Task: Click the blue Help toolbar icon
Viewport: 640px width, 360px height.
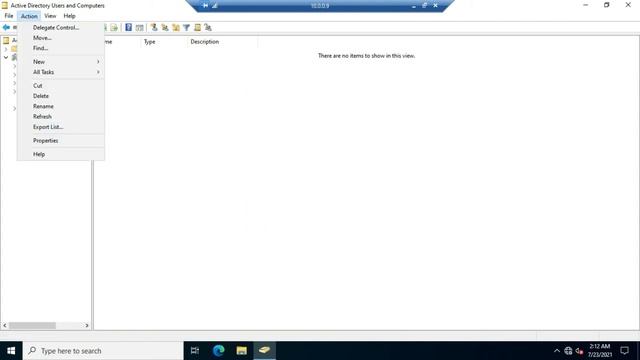Action: click(129, 27)
